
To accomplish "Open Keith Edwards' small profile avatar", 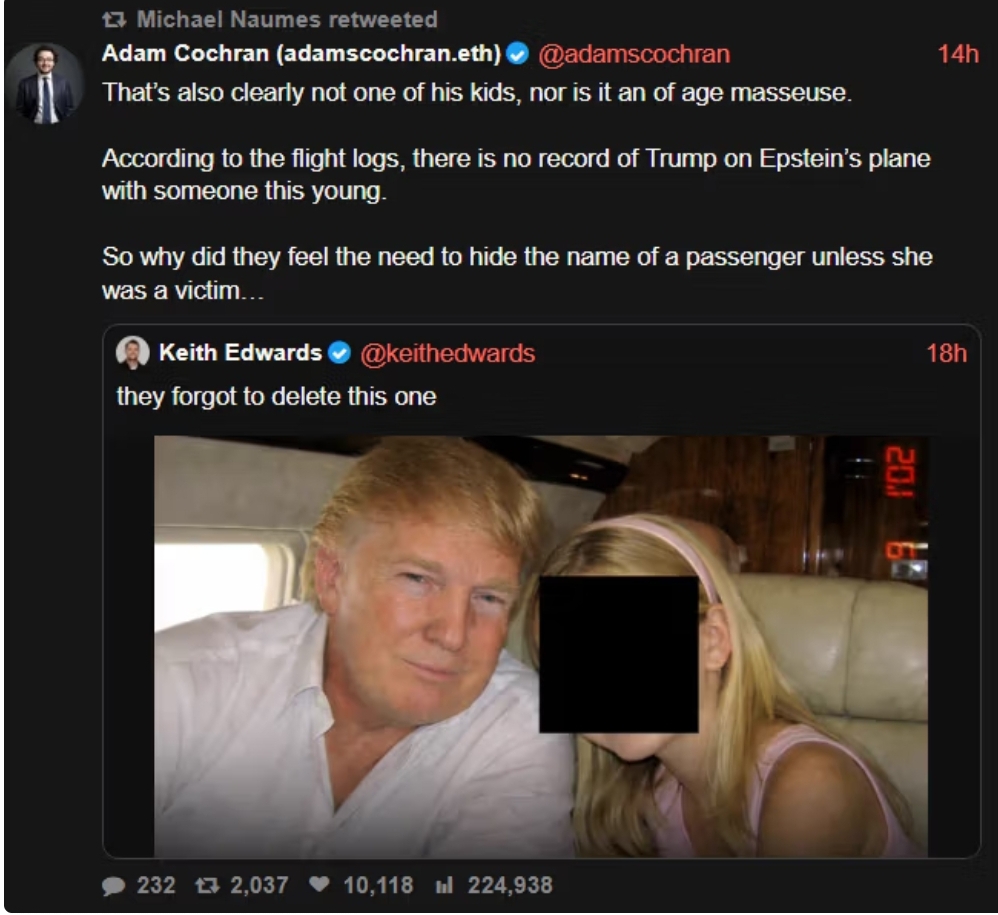I will [132, 353].
